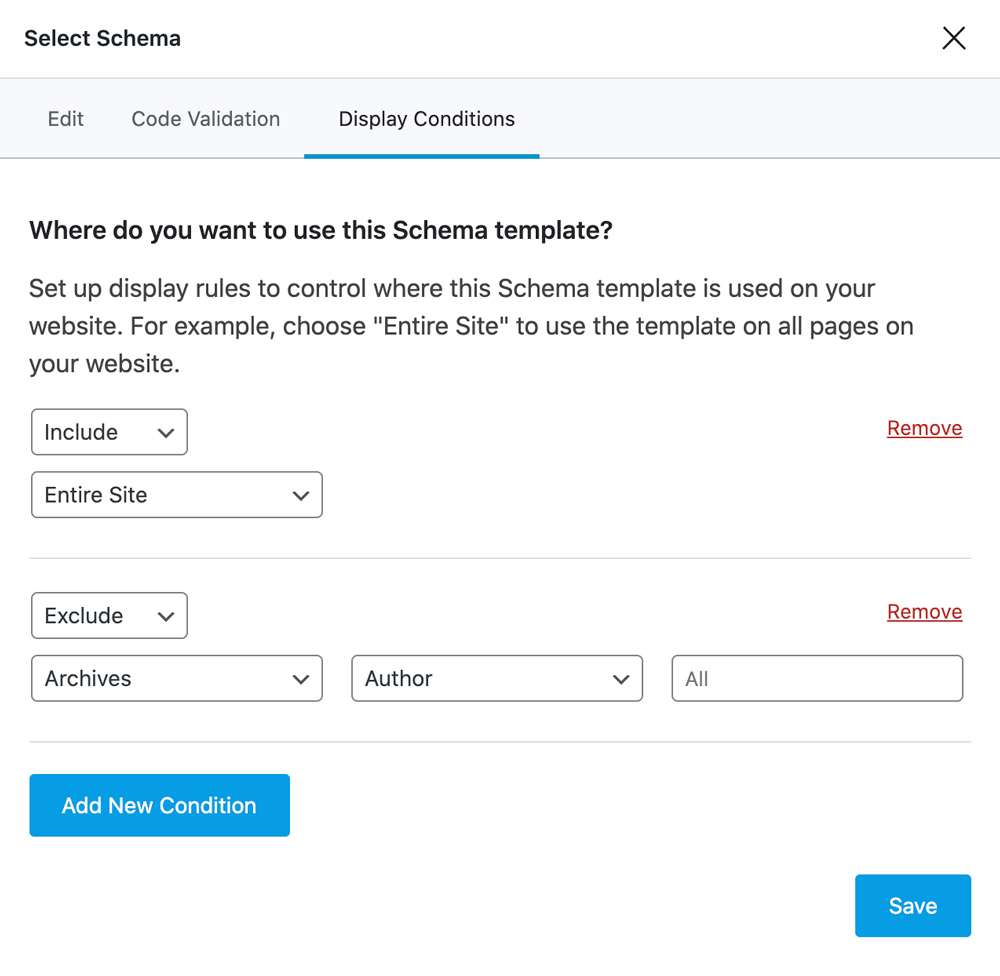This screenshot has width=1000, height=976.
Task: Click the chevron on the Include selector
Action: pyautogui.click(x=166, y=431)
